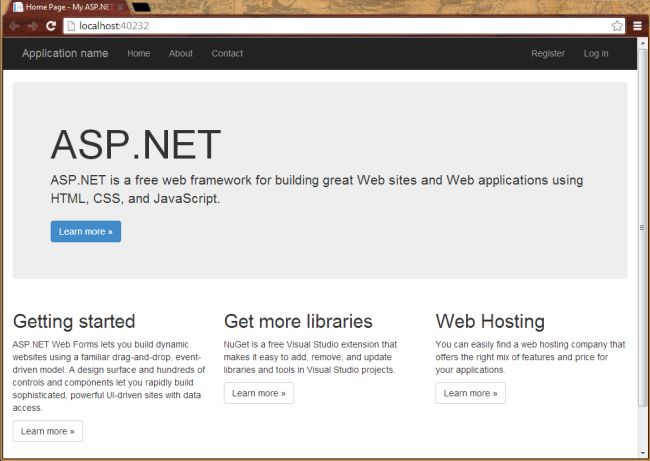Click the 'NuGet is a free Visual Studio' paragraph
The image size is (650, 461).
(310, 357)
